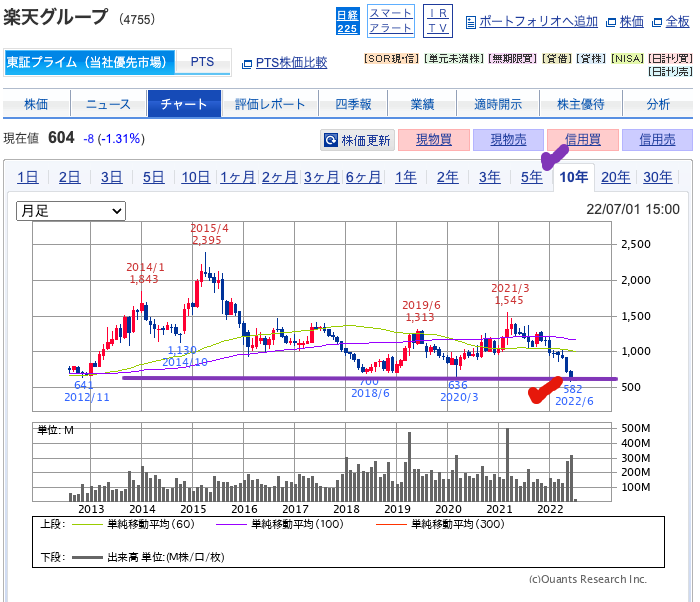Image resolution: width=700 pixels, height=602 pixels.
Task: Click the 現物買 button
Action: tap(434, 140)
